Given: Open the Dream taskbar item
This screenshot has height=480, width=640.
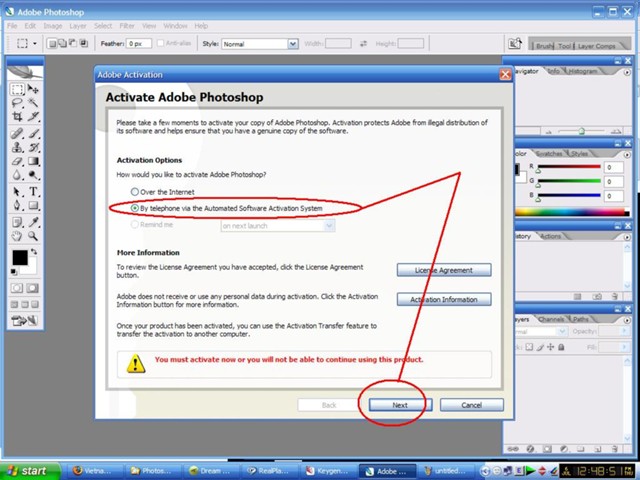Looking at the screenshot, I should tap(211, 471).
